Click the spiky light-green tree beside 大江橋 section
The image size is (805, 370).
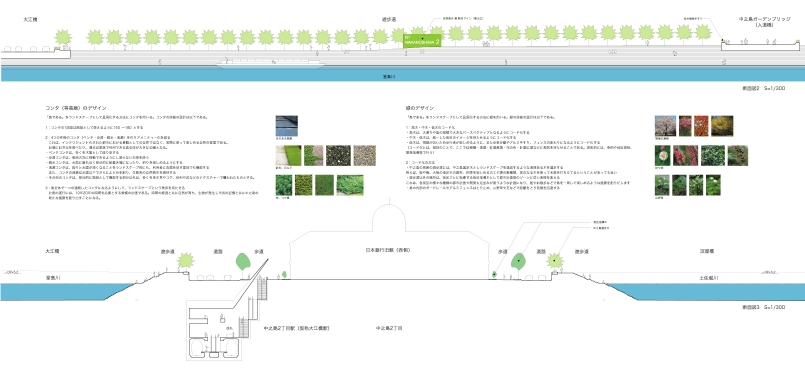pyautogui.click(x=185, y=260)
